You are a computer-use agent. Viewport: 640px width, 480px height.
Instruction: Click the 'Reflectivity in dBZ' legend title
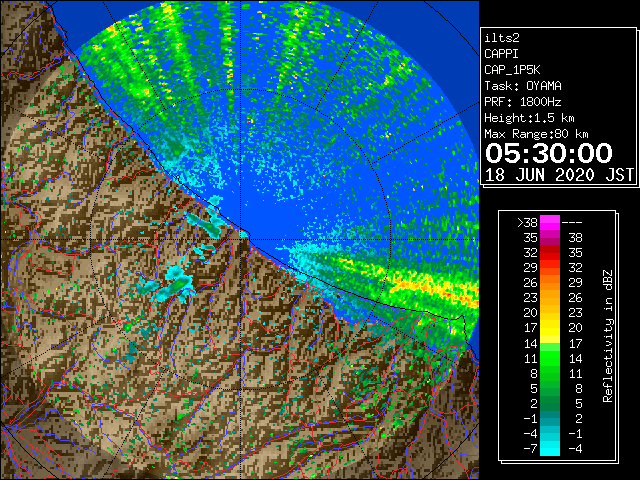pos(607,336)
